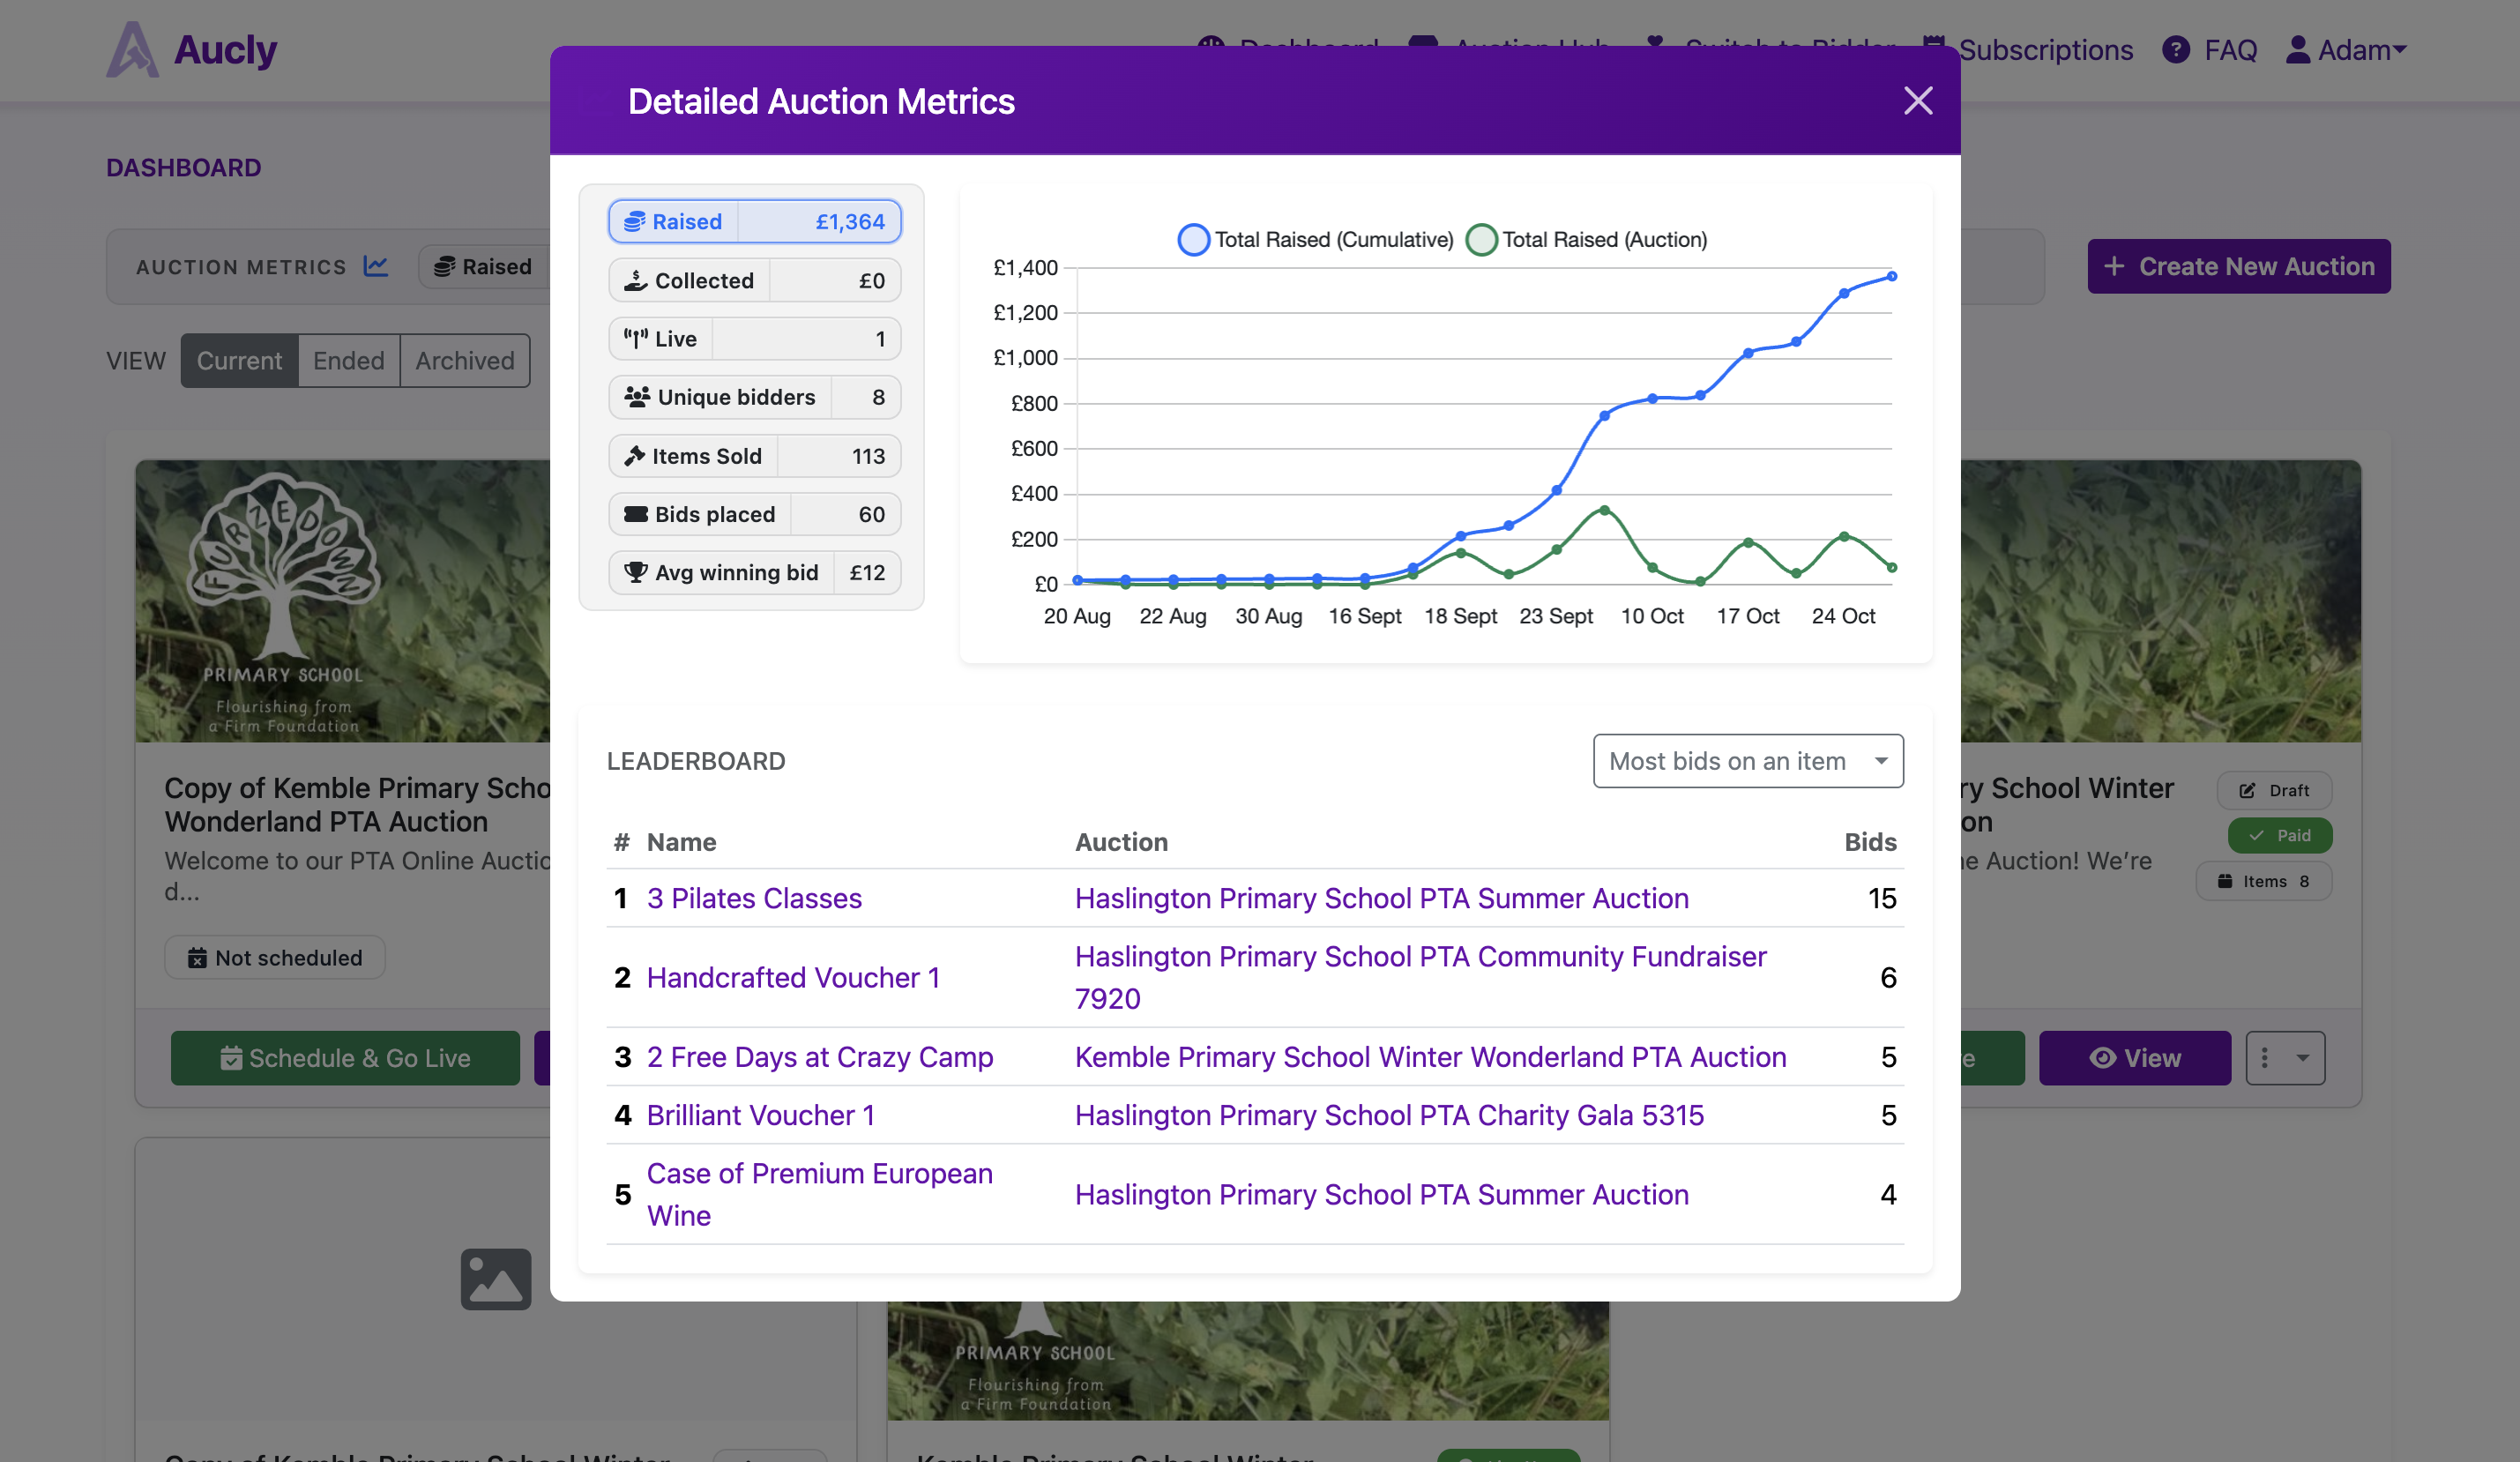2520x1462 pixels.
Task: Open the Most bids on an item dropdown
Action: click(1747, 761)
